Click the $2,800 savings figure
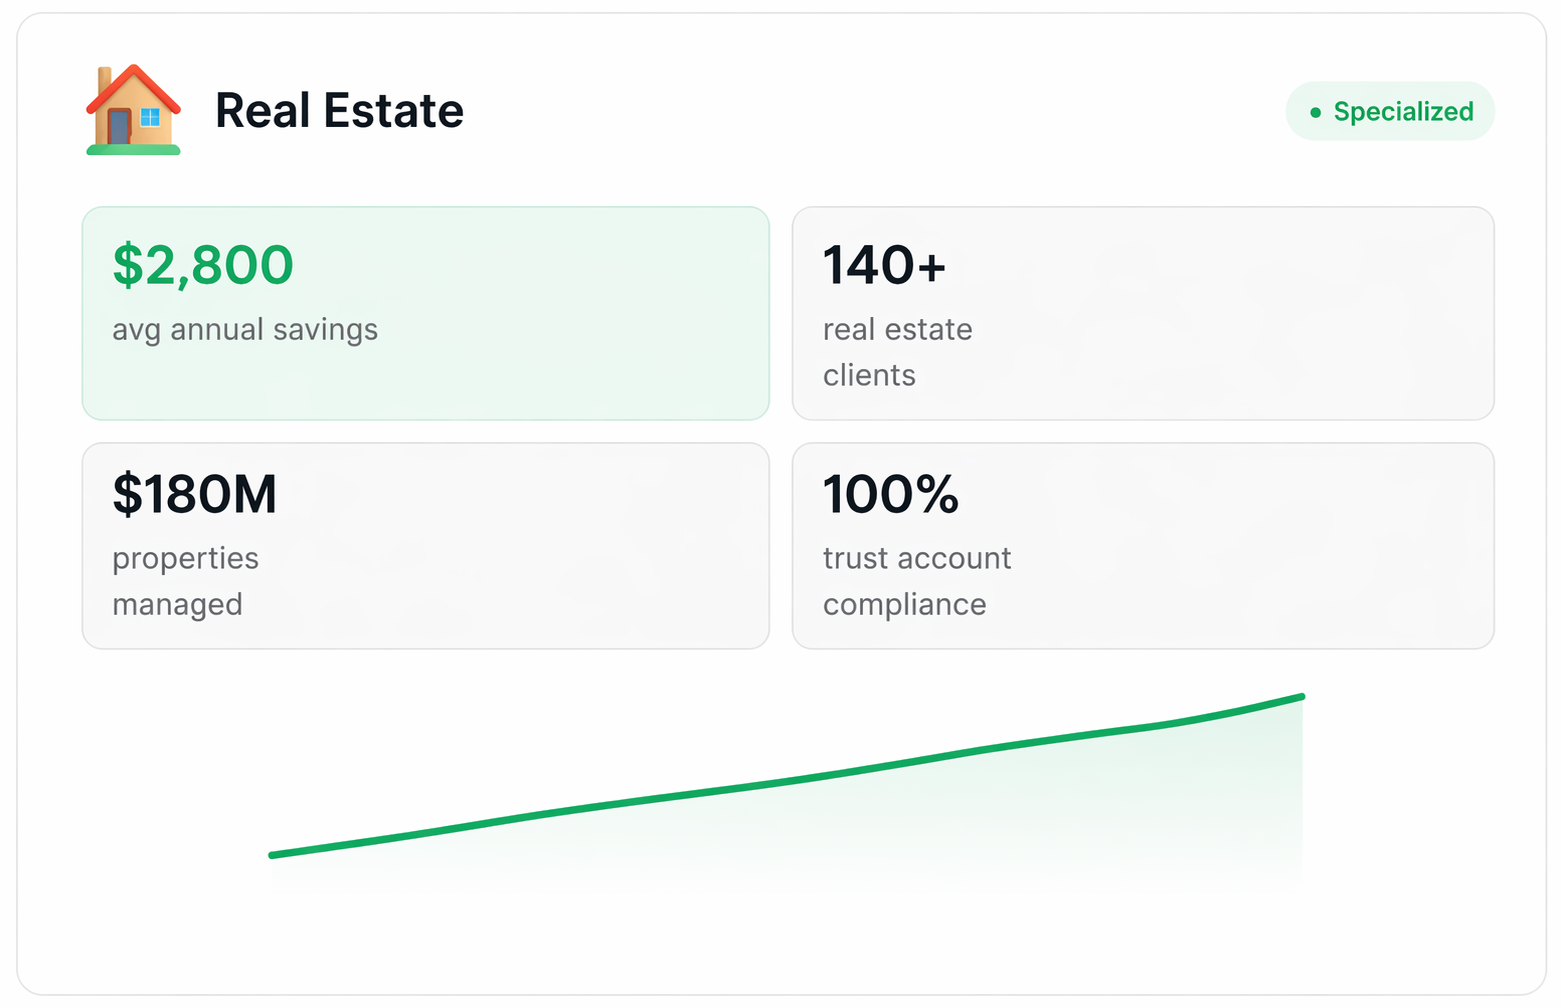The height and width of the screenshot is (1008, 1561). pos(203,265)
